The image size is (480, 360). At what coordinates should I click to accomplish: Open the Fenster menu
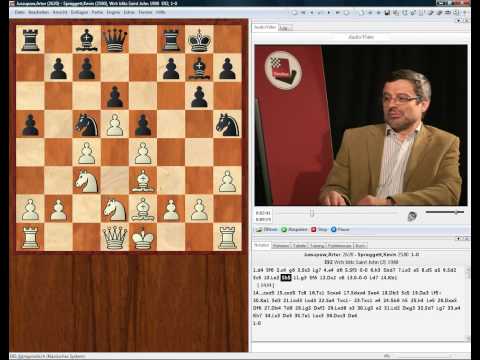[x=145, y=12]
